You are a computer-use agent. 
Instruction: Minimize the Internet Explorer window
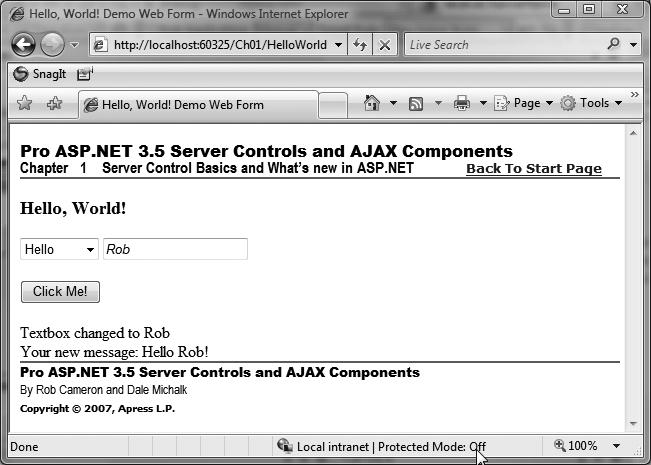[x=564, y=10]
